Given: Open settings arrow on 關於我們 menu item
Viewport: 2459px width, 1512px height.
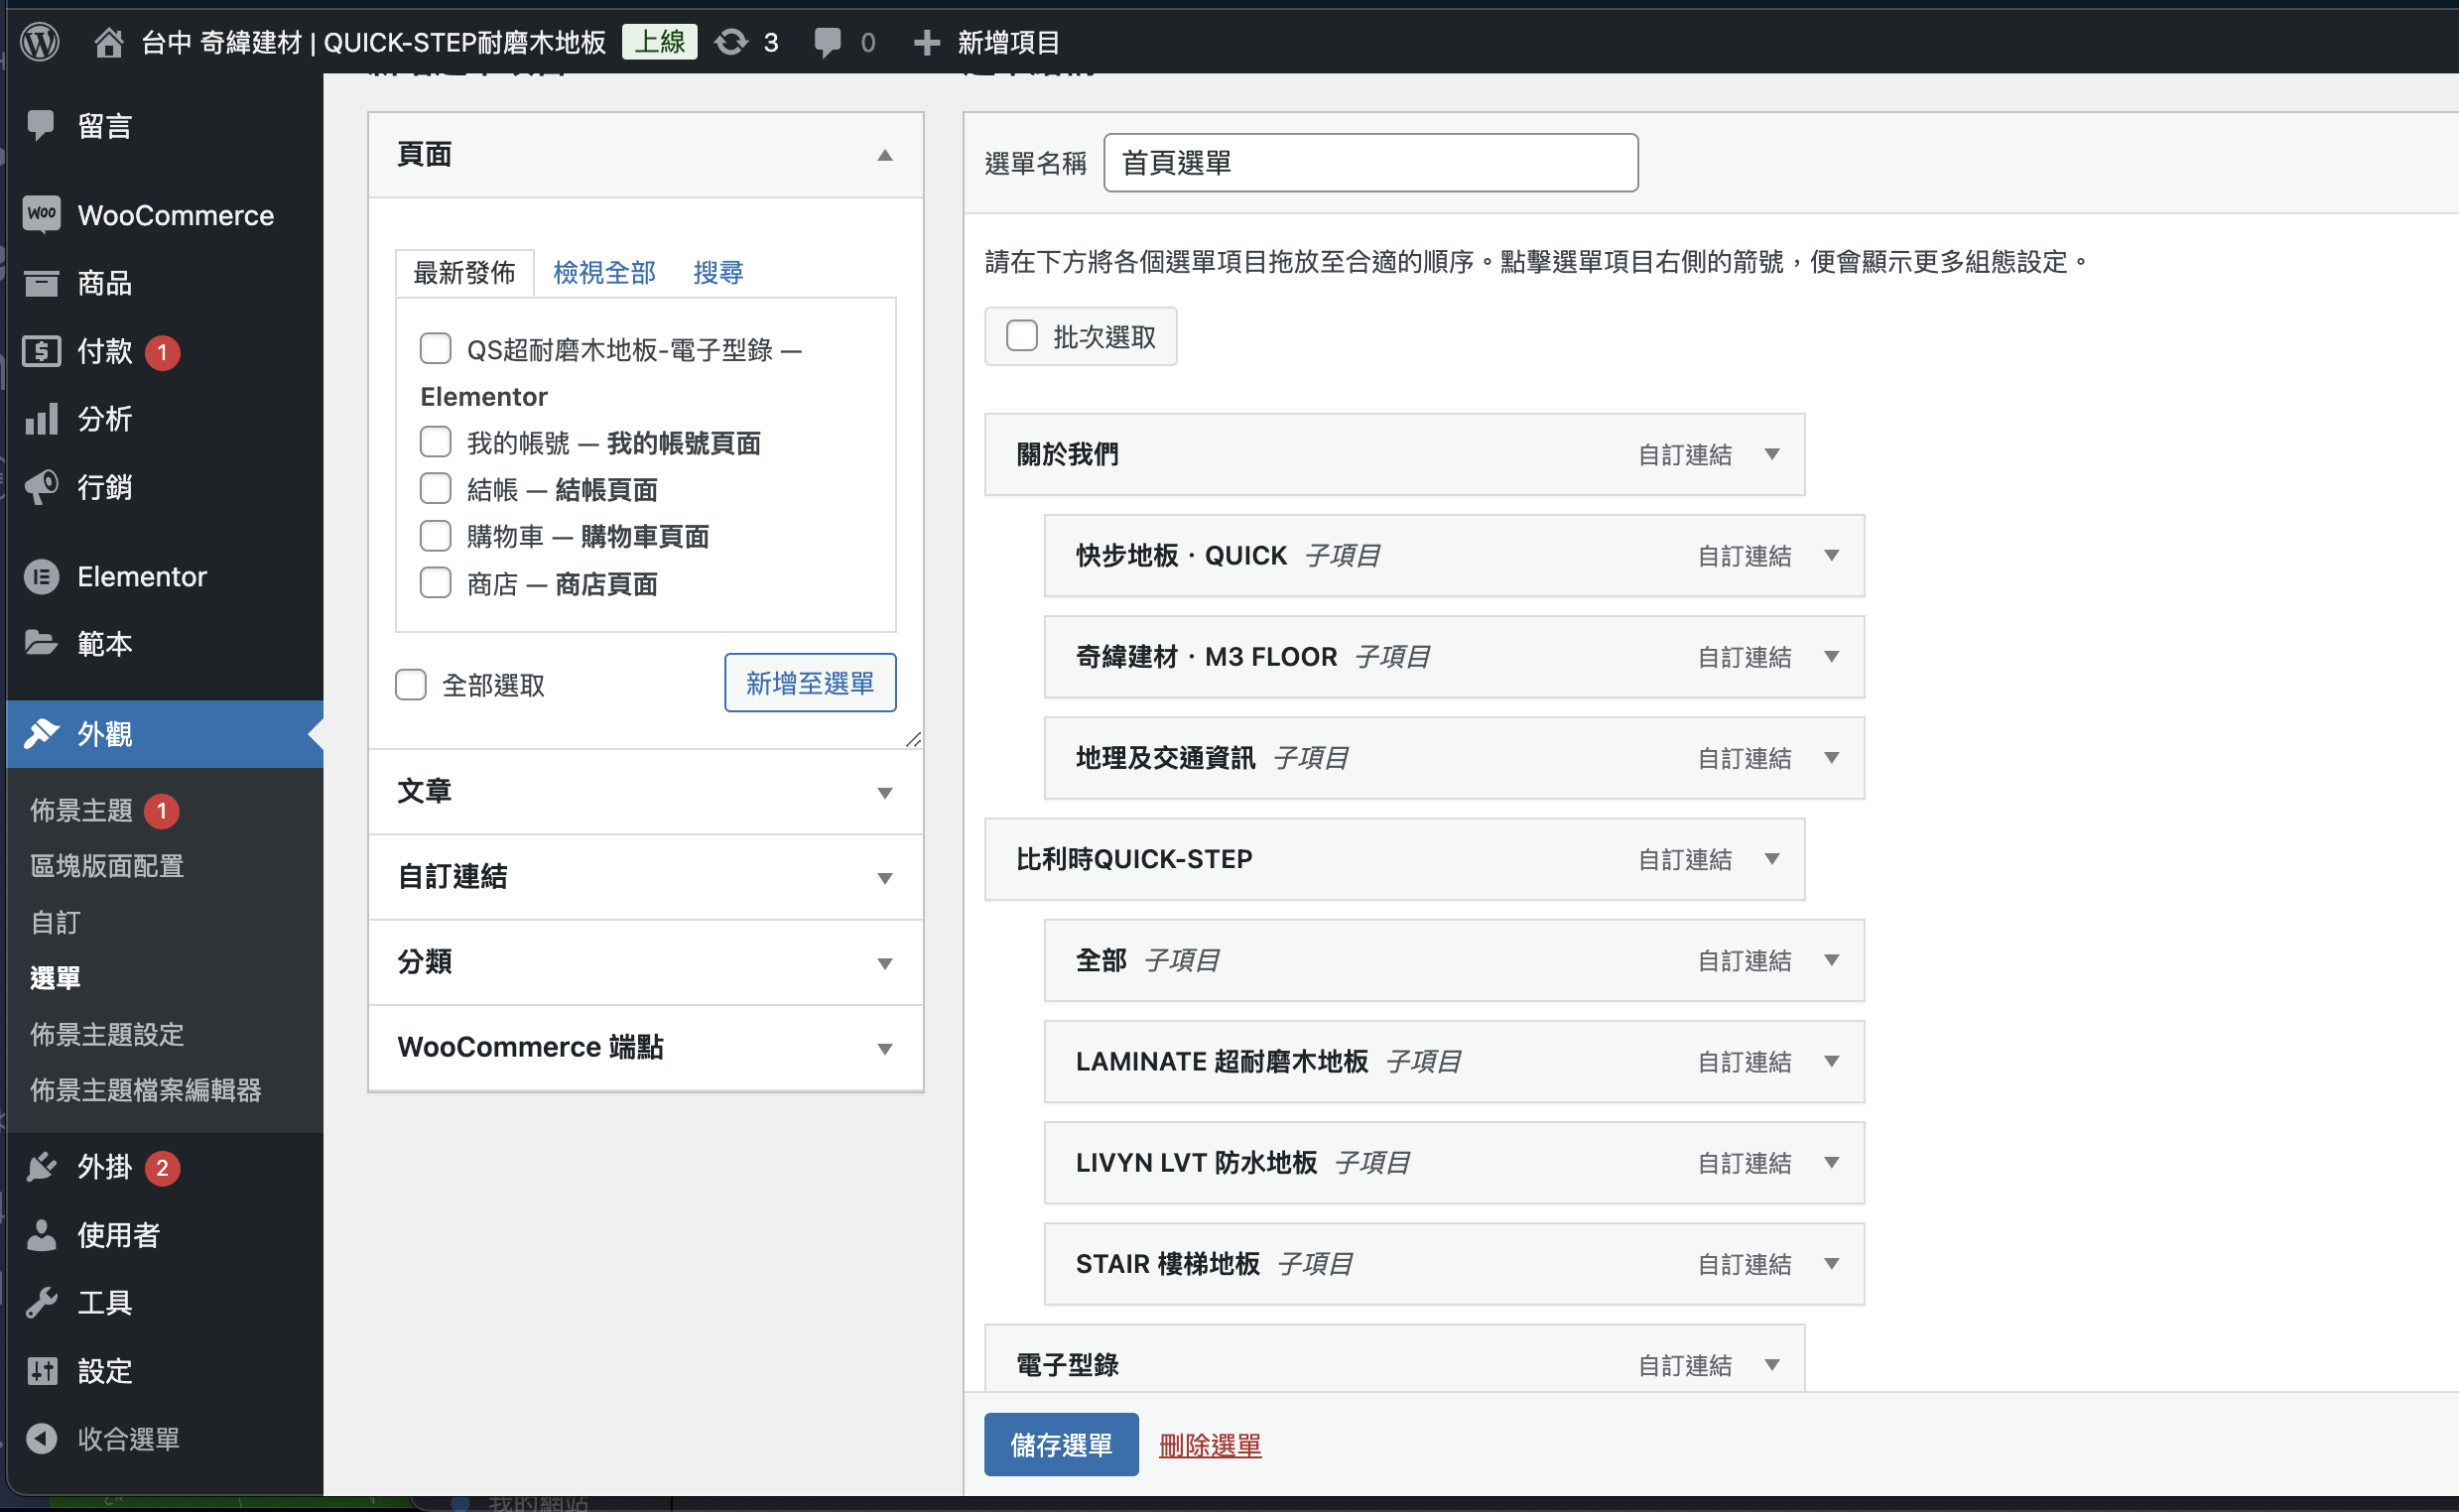Looking at the screenshot, I should coord(1772,454).
